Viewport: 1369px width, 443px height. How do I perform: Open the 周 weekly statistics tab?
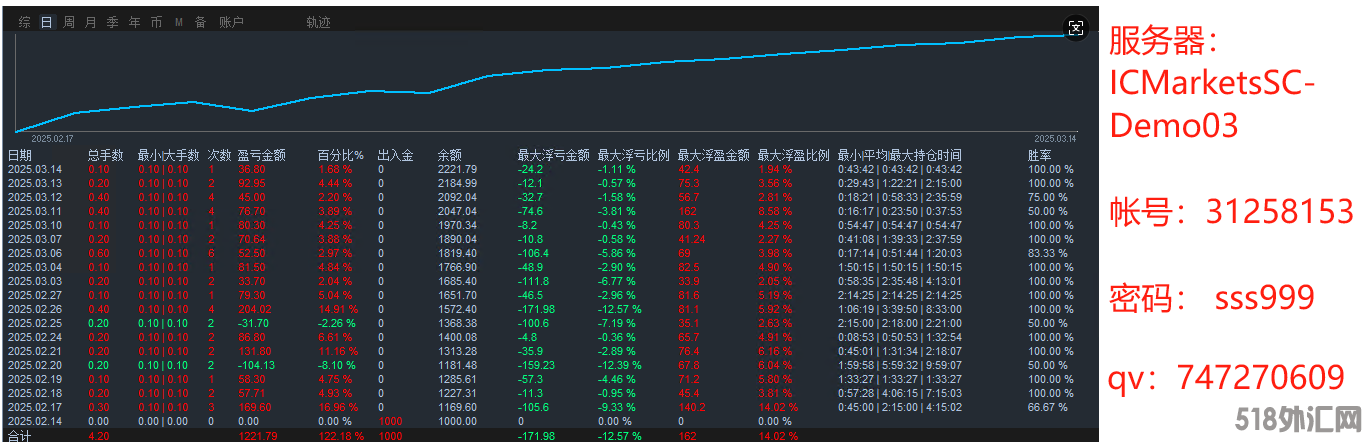point(68,22)
